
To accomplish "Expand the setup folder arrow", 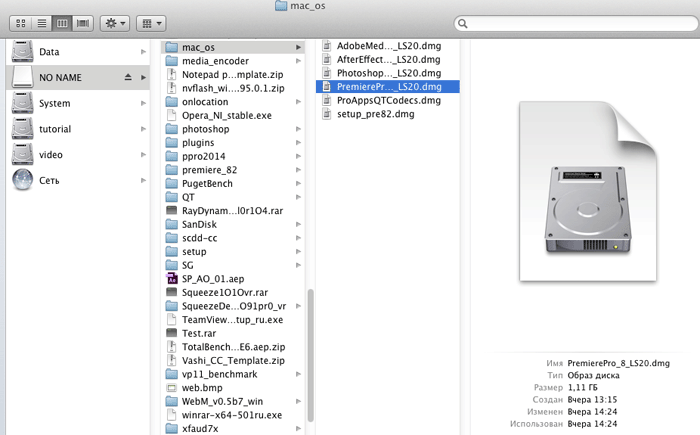I will point(298,252).
